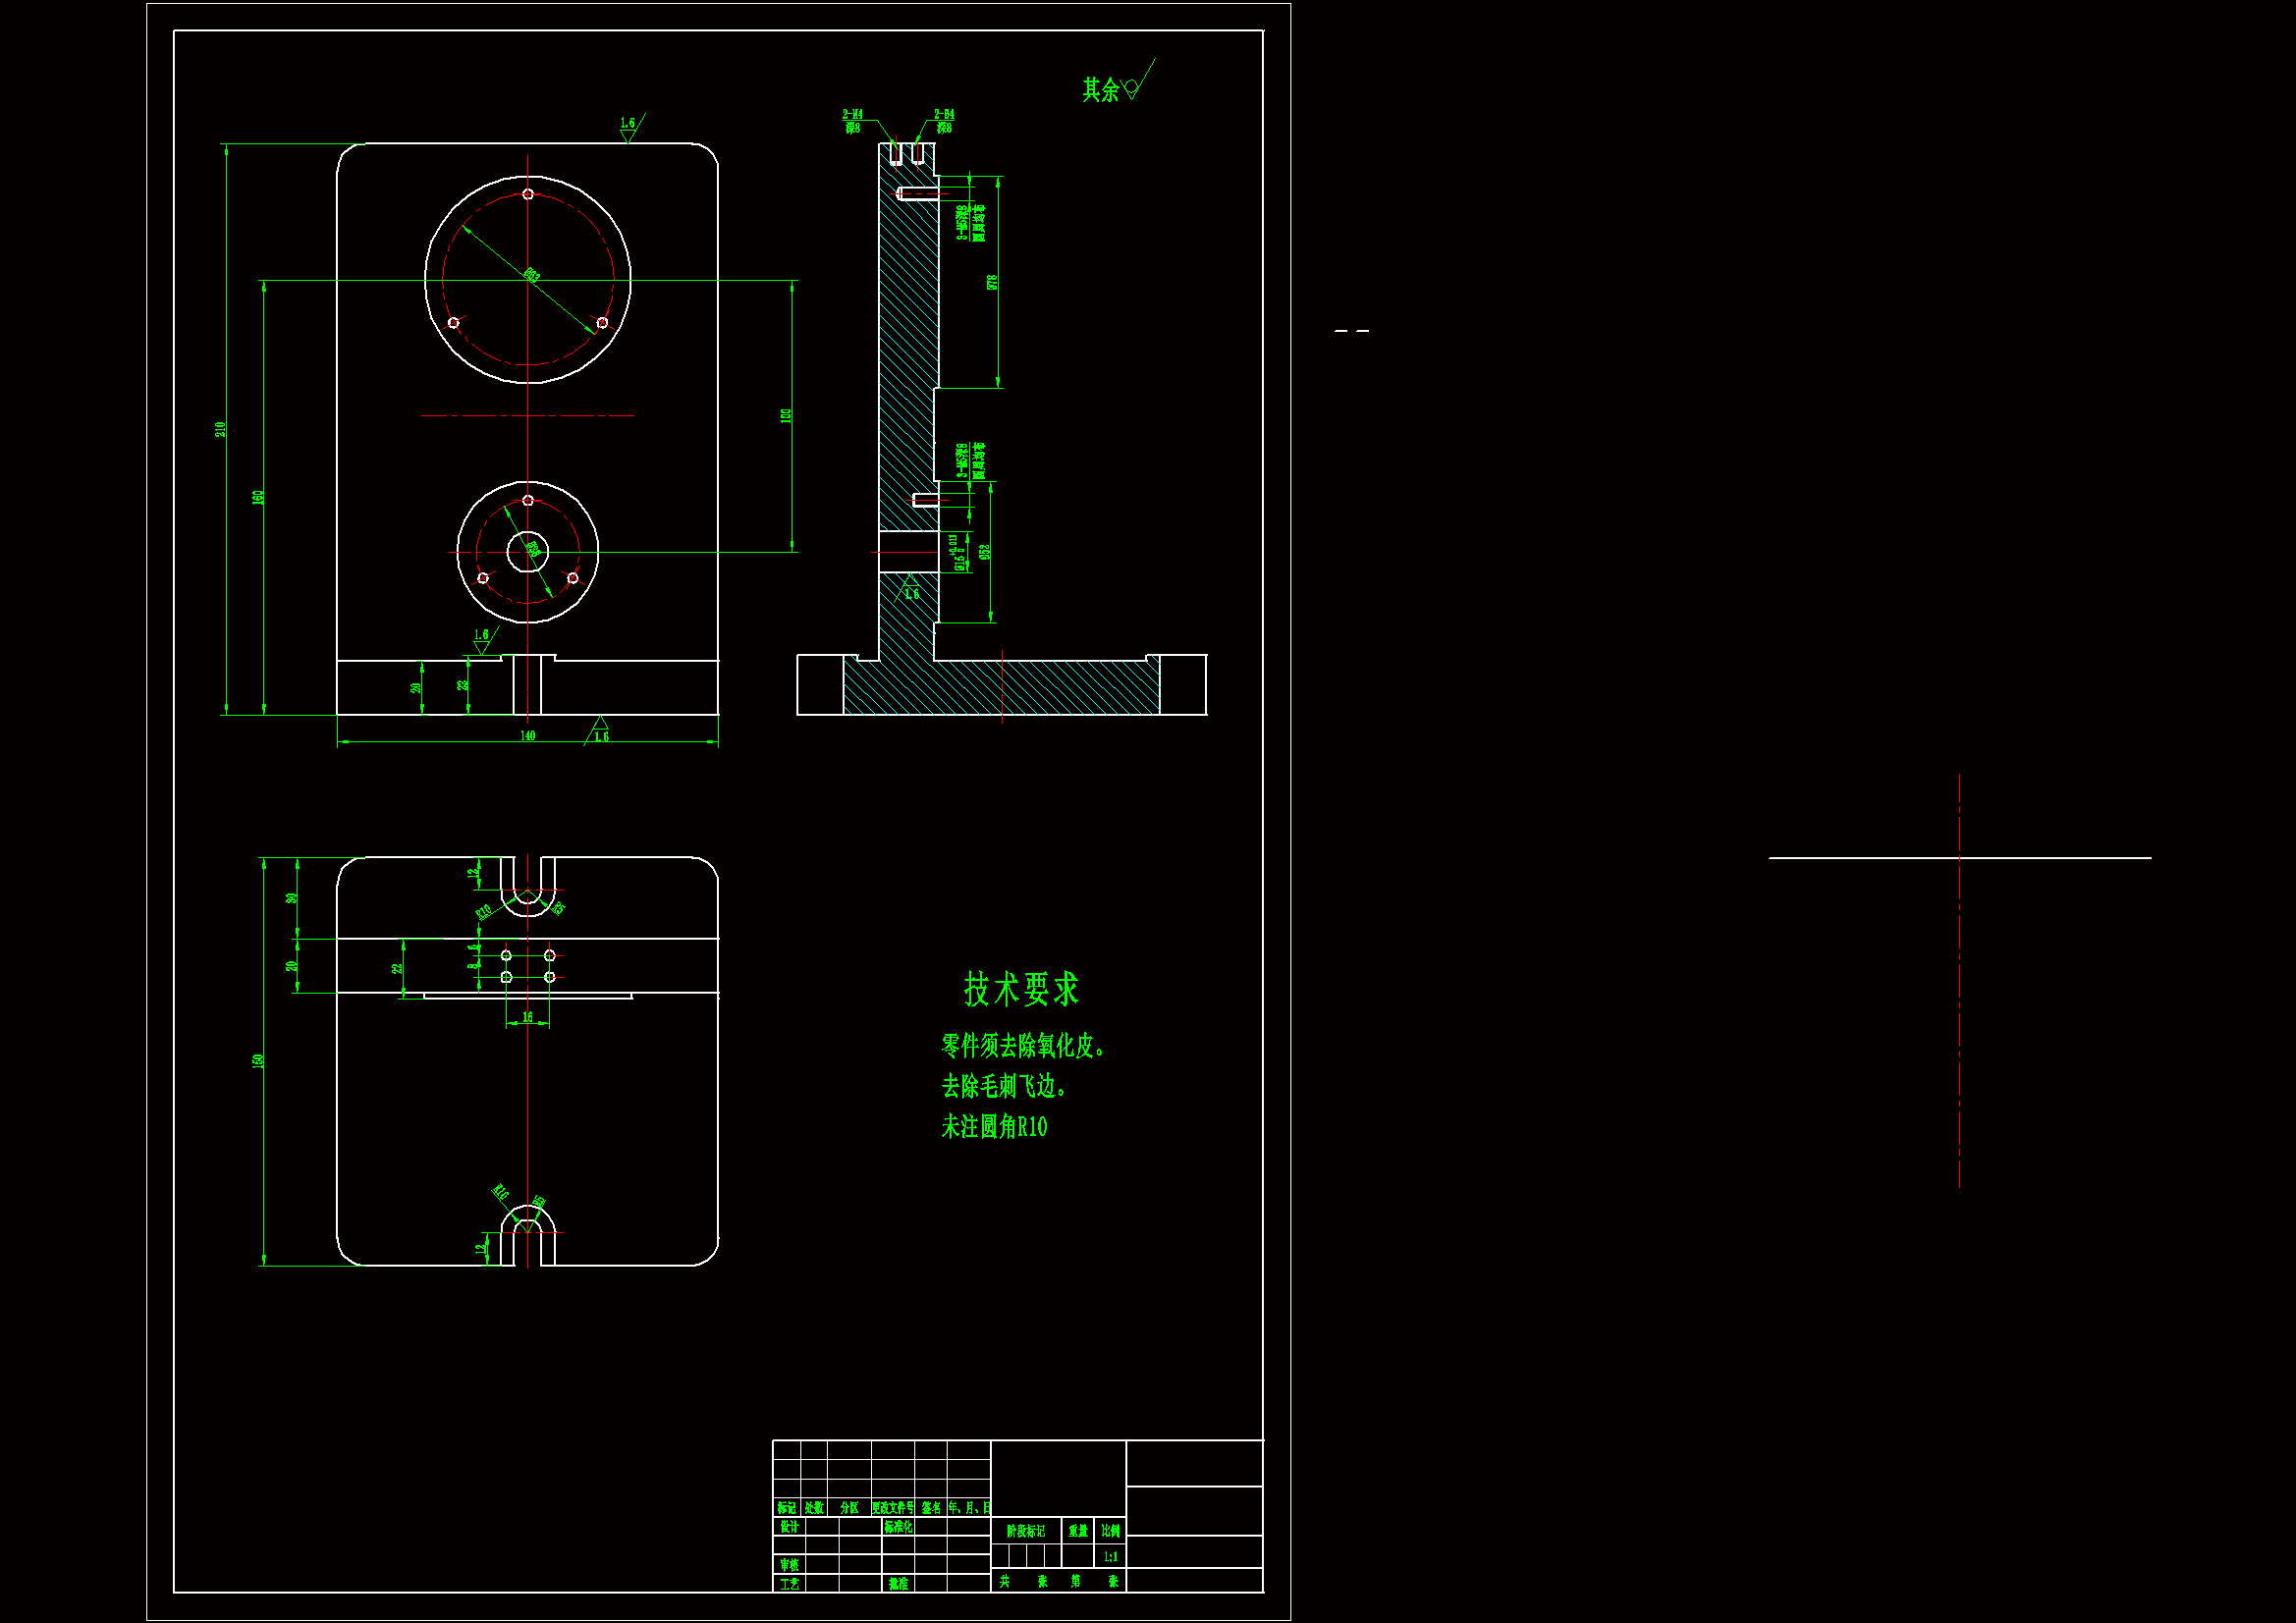Select the 阶段标记 cell in title block
The width and height of the screenshot is (2296, 1623).
tap(1025, 1531)
